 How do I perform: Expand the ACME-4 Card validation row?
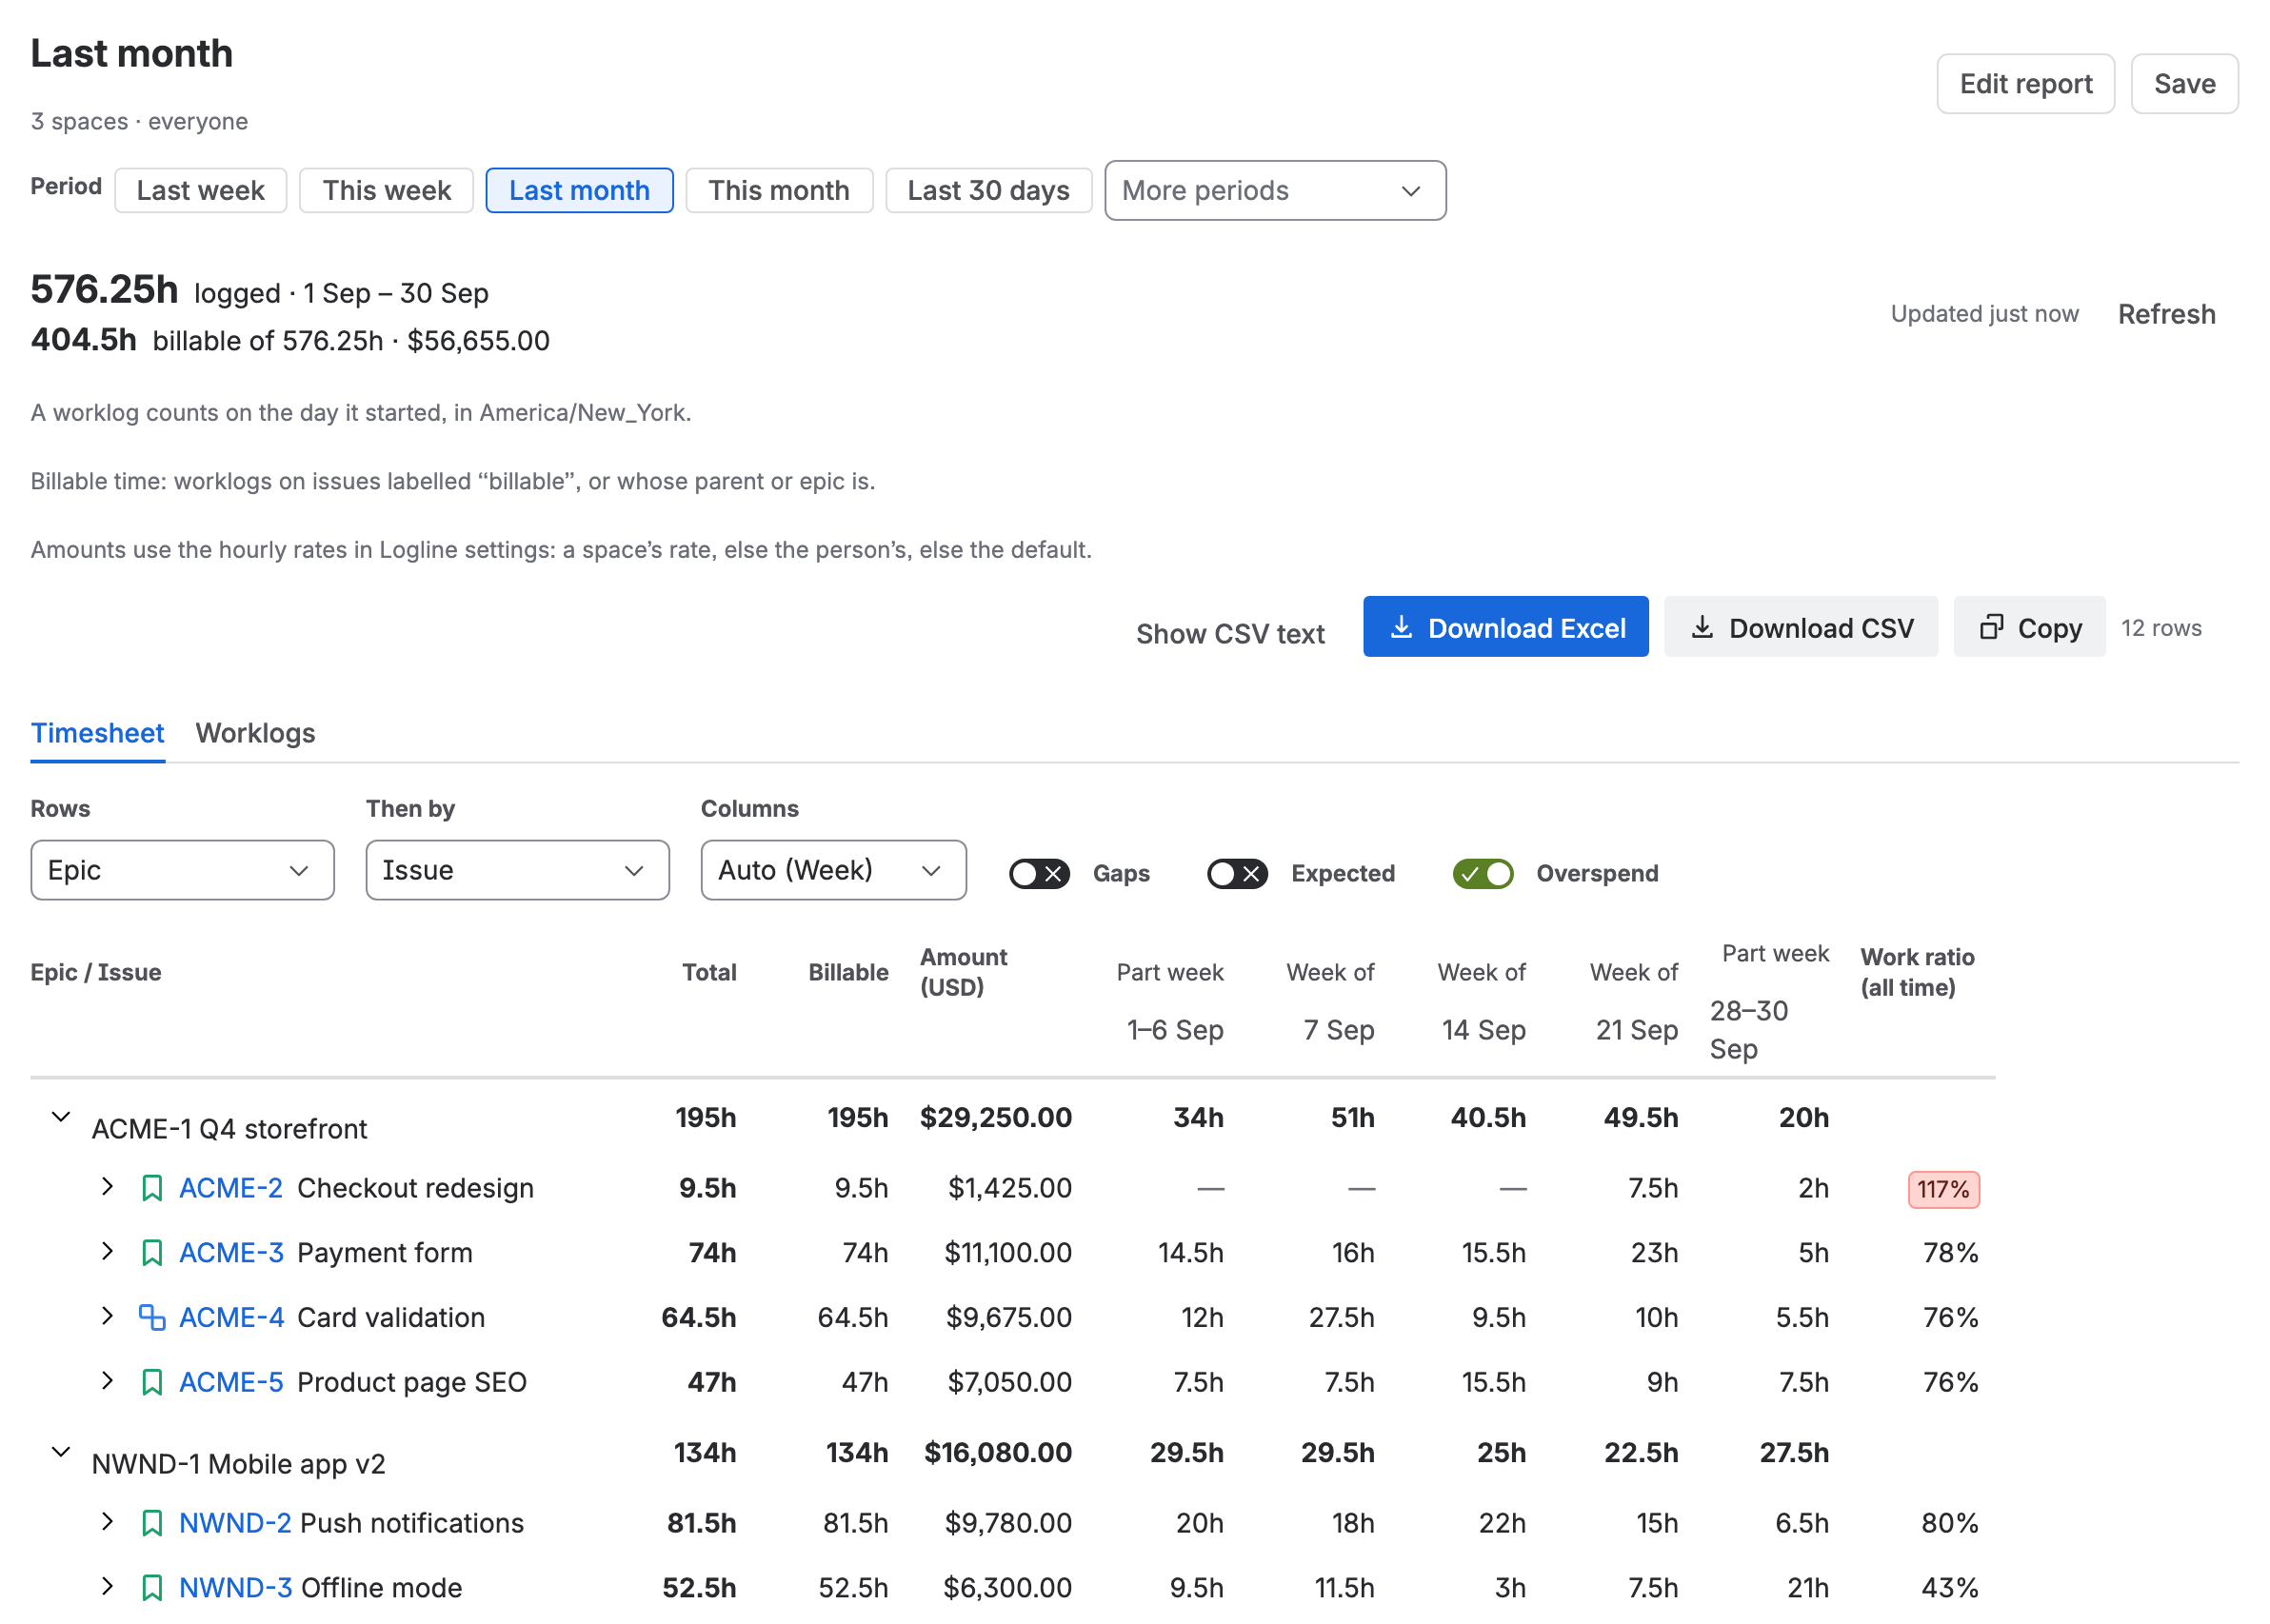click(107, 1316)
